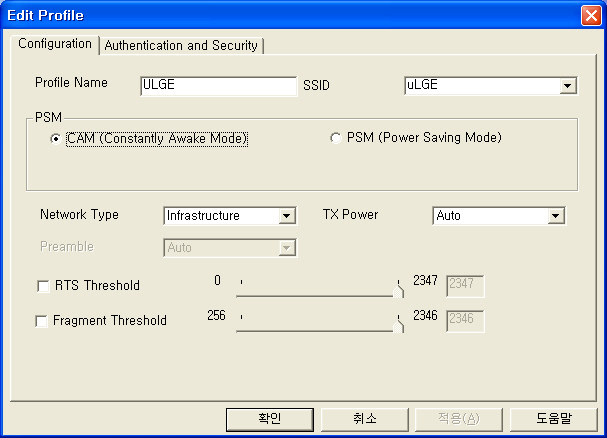Click the 취소 (Cancel) button
The width and height of the screenshot is (607, 438).
click(x=364, y=418)
